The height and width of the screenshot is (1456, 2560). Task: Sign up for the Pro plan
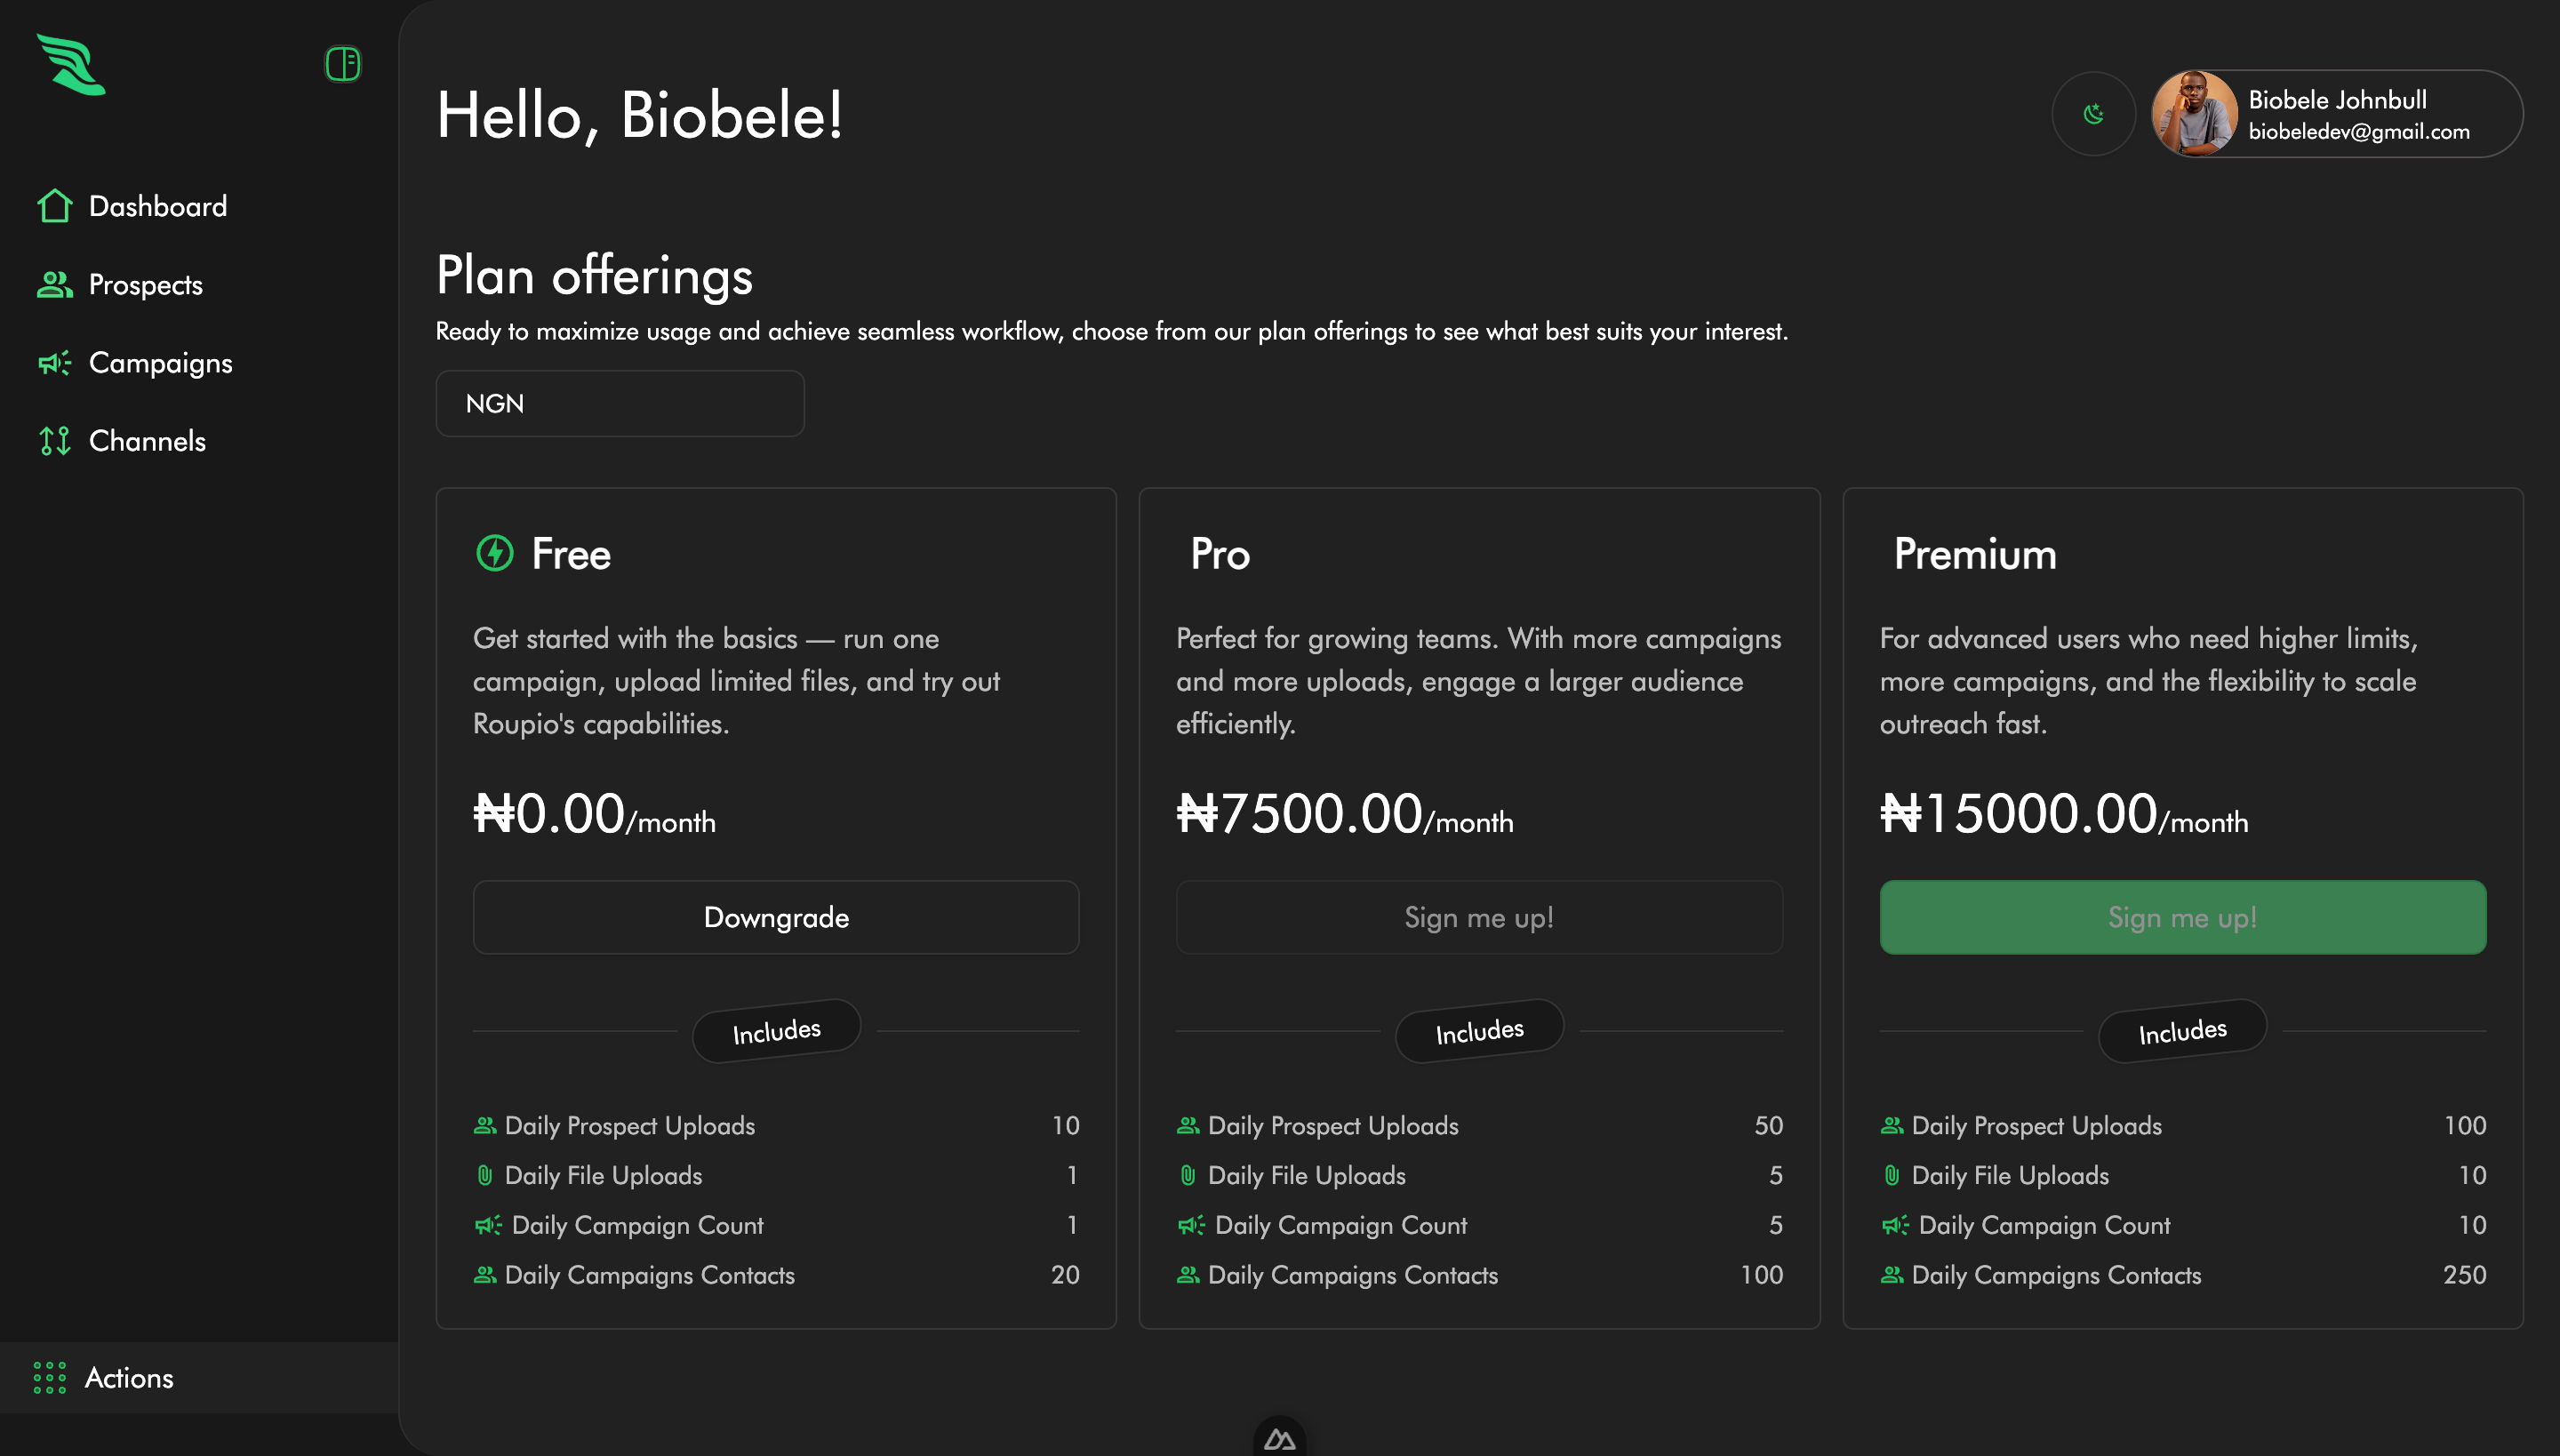(1479, 917)
